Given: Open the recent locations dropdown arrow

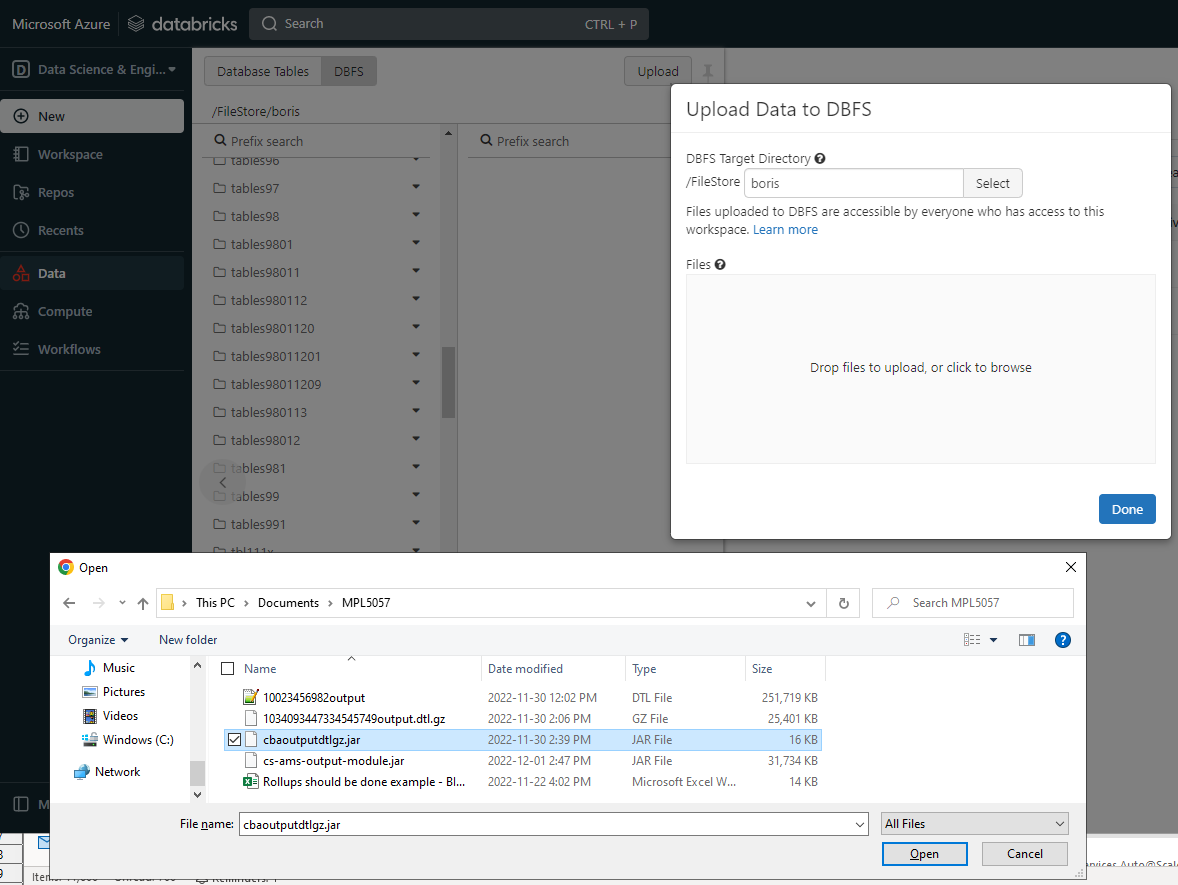Looking at the screenshot, I should click(122, 603).
